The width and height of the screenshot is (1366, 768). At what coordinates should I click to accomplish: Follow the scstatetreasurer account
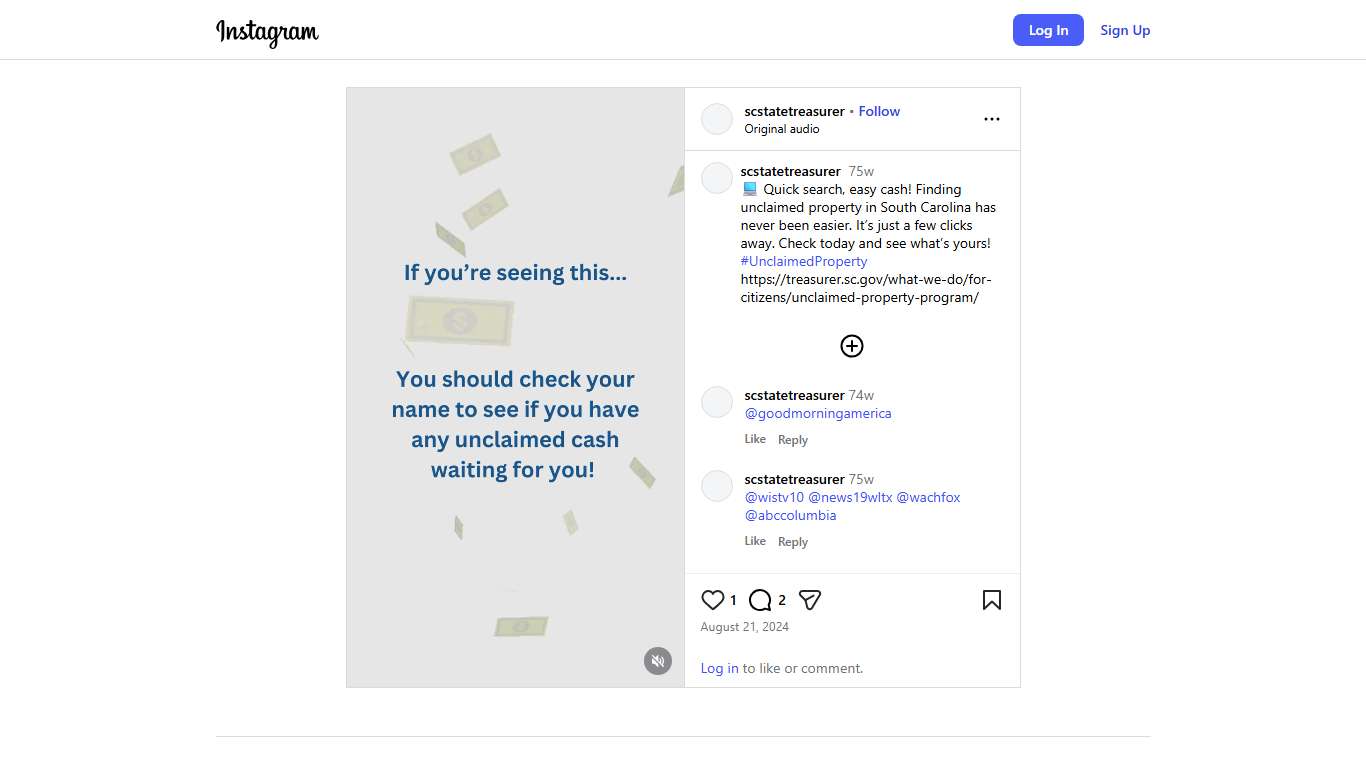click(x=879, y=111)
